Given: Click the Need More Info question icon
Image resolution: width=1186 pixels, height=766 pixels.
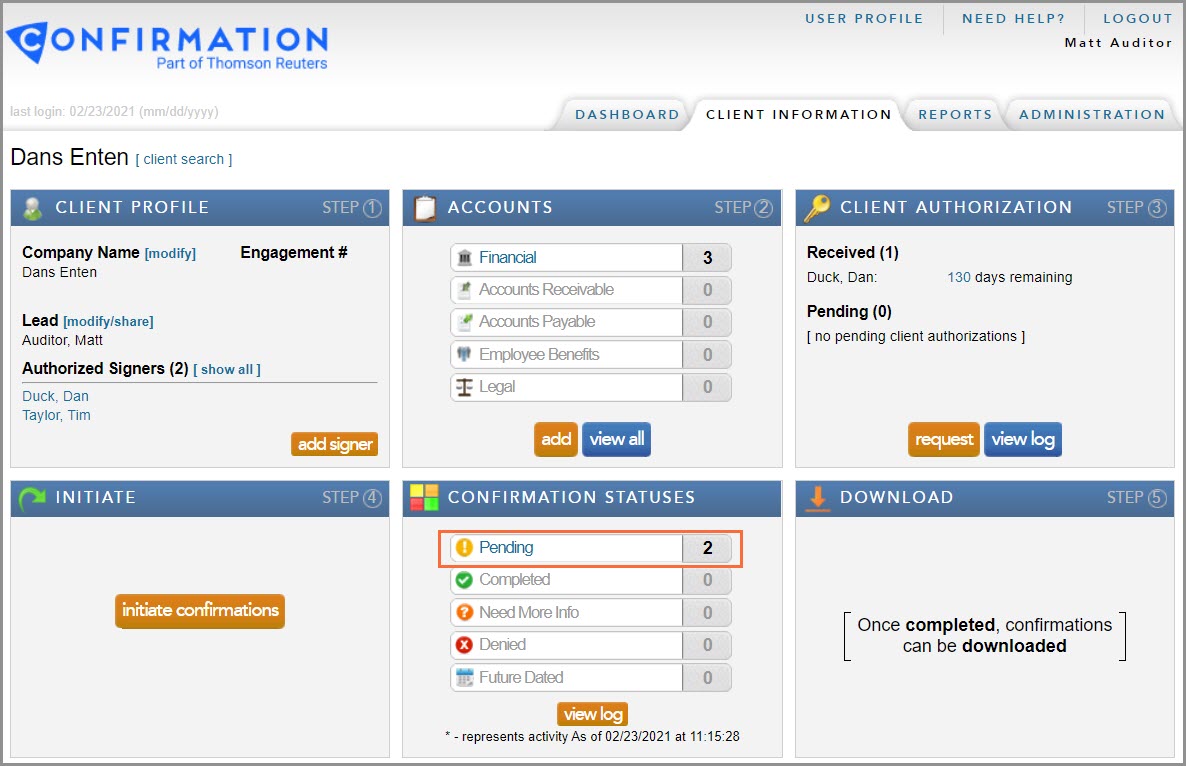Looking at the screenshot, I should [464, 613].
